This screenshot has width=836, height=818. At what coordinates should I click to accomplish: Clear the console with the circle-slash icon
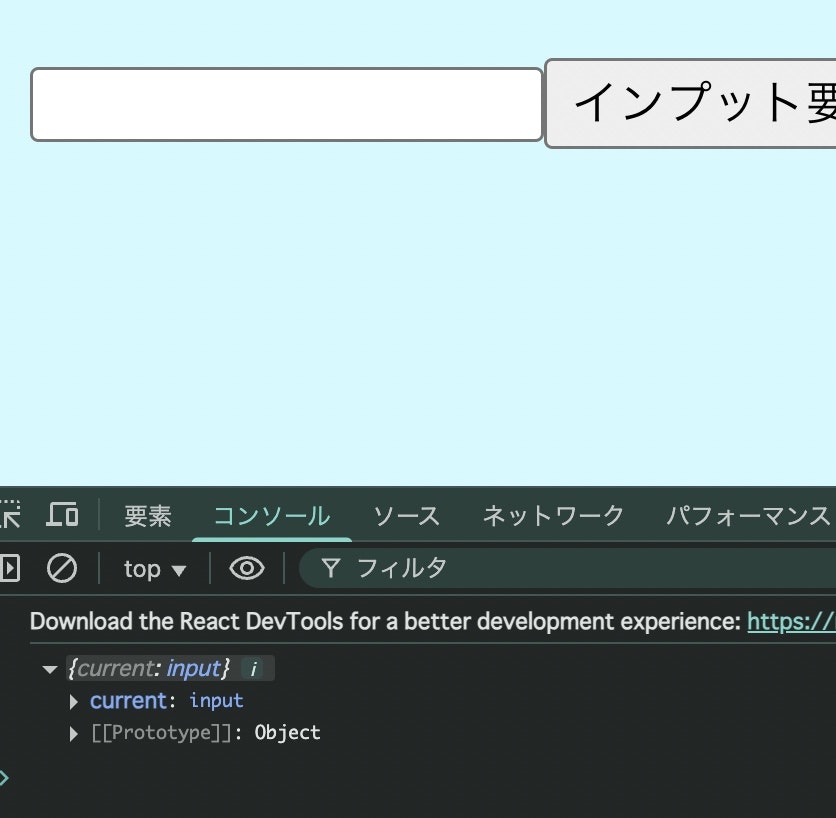click(x=62, y=568)
